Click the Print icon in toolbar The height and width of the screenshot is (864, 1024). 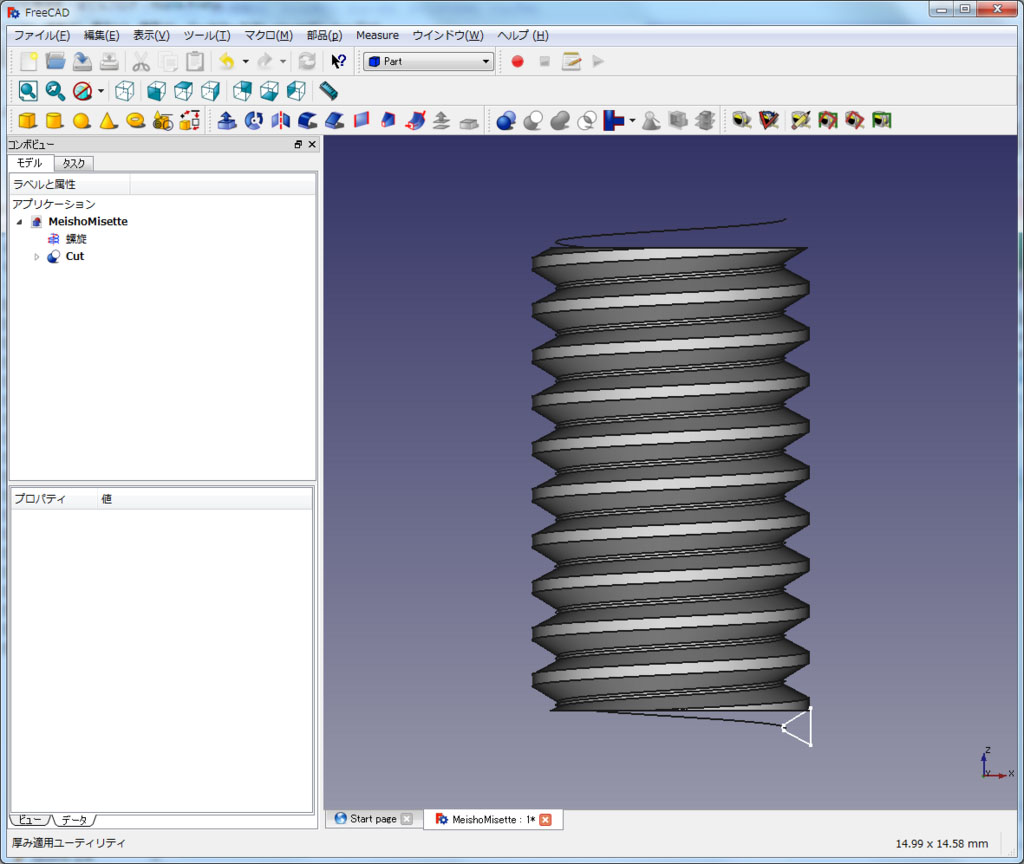(x=109, y=61)
